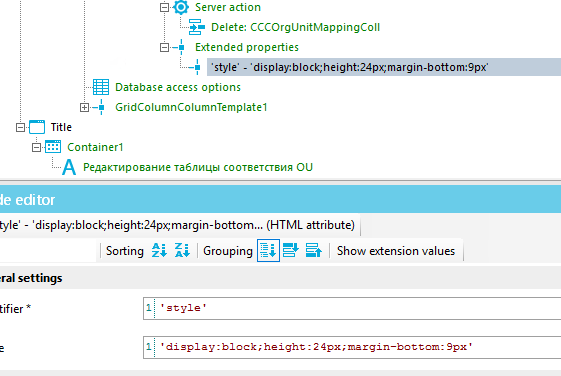Click the Grouping label in toolbar
The width and height of the screenshot is (561, 376).
[x=228, y=251]
